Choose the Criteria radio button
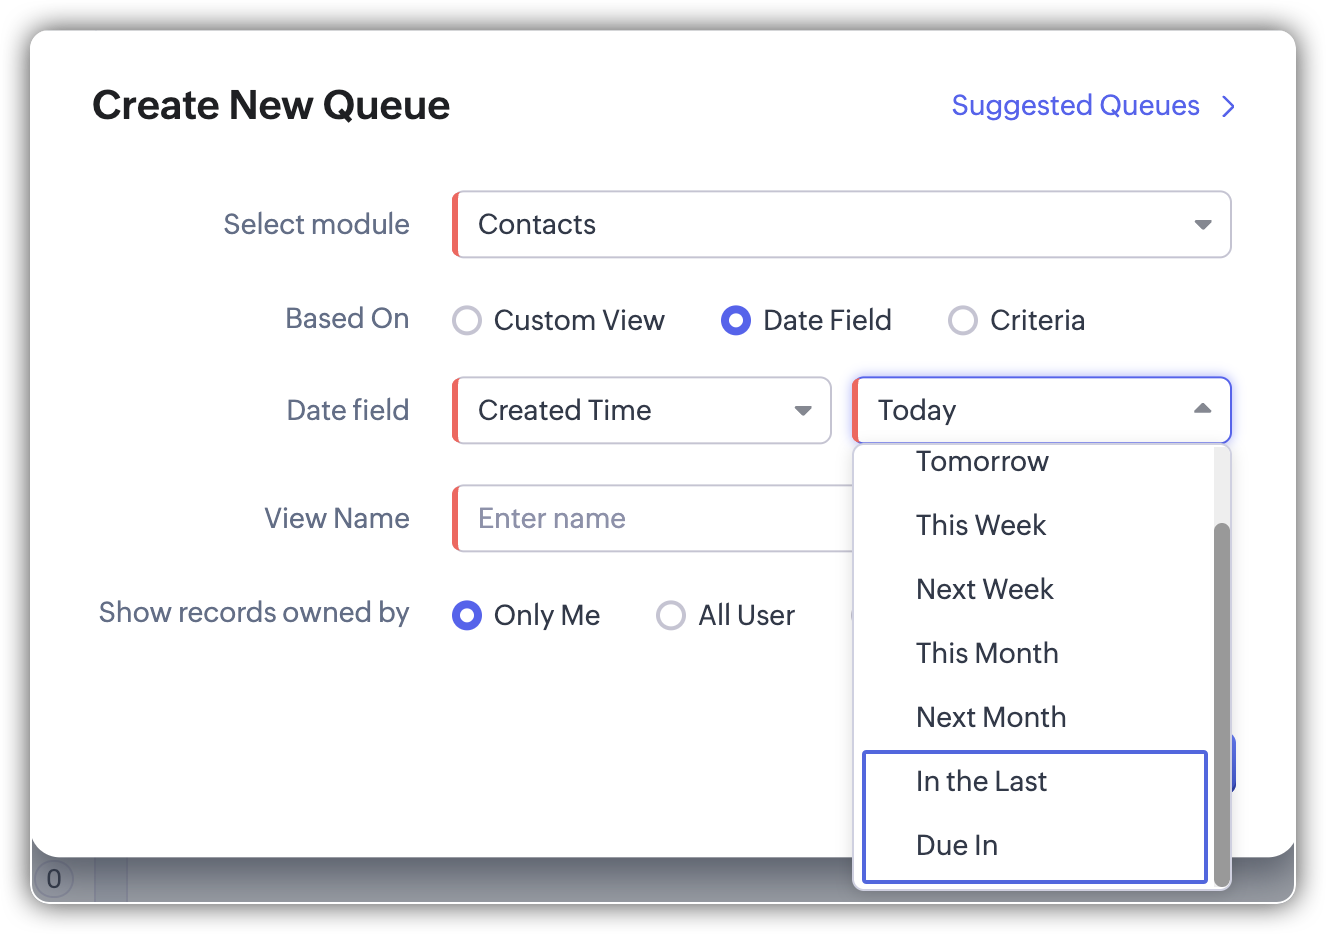Screen dimensions: 1326x934 (962, 321)
